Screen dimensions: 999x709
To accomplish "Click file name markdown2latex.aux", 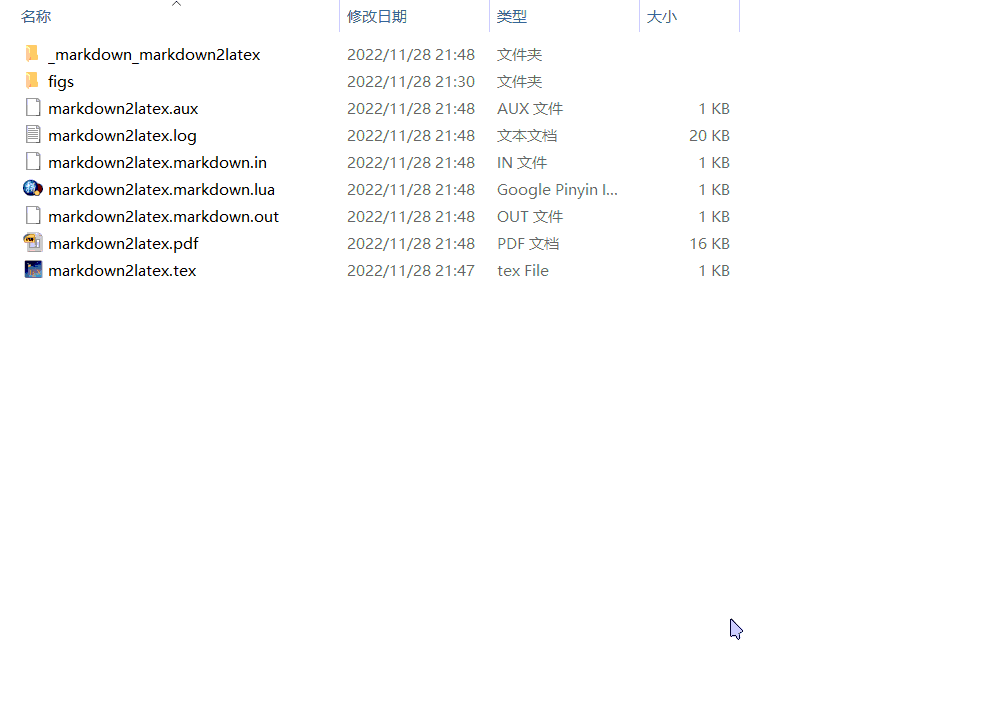I will click(123, 109).
